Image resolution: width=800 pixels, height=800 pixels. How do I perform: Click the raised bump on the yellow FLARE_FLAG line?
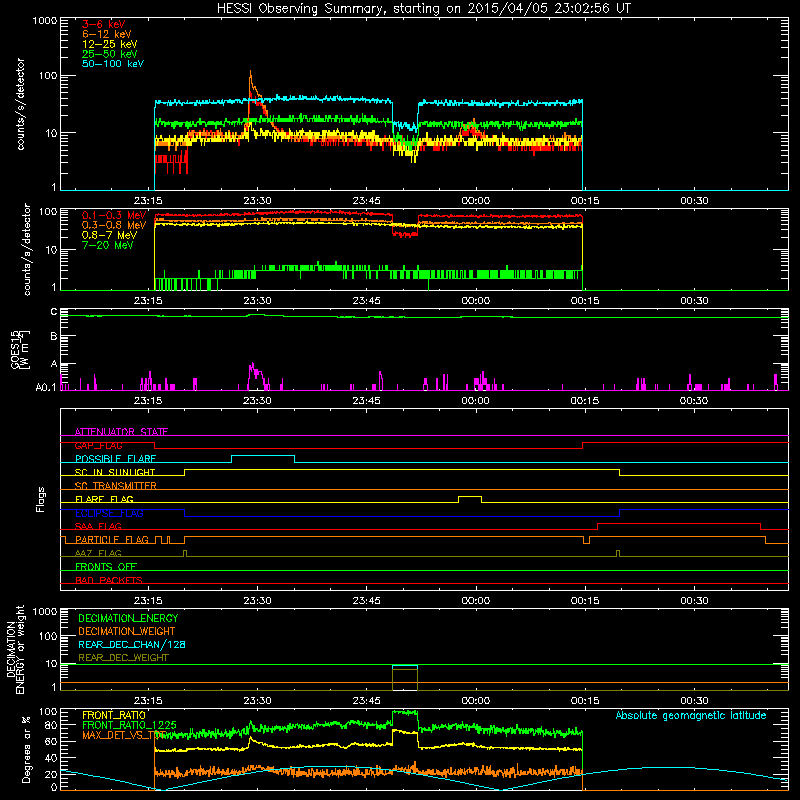coord(470,496)
